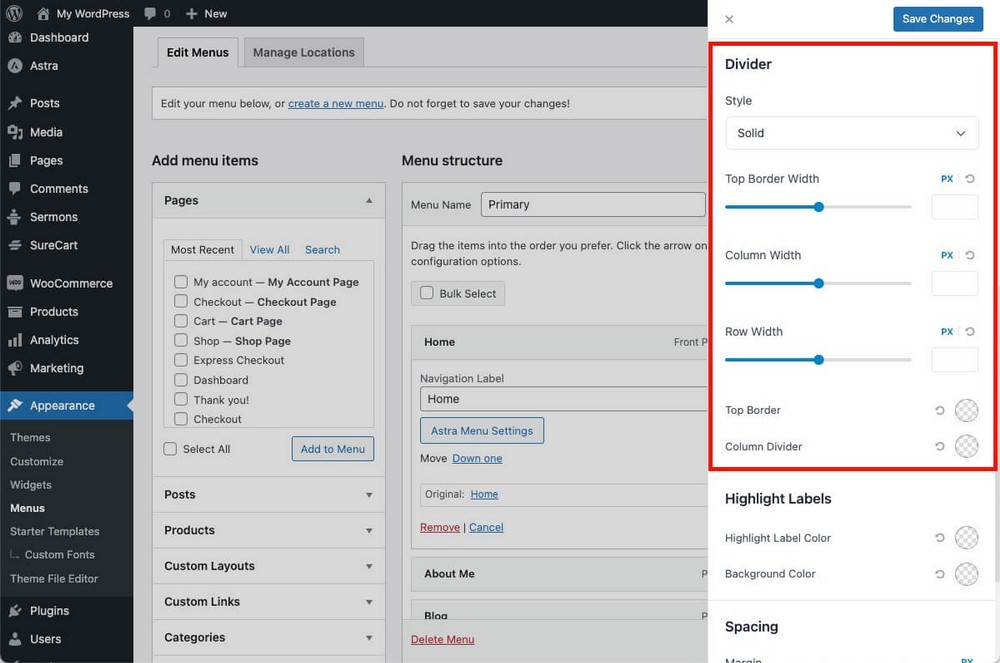Select the Edit Menus tab
The width and height of the screenshot is (1000, 663).
198,52
